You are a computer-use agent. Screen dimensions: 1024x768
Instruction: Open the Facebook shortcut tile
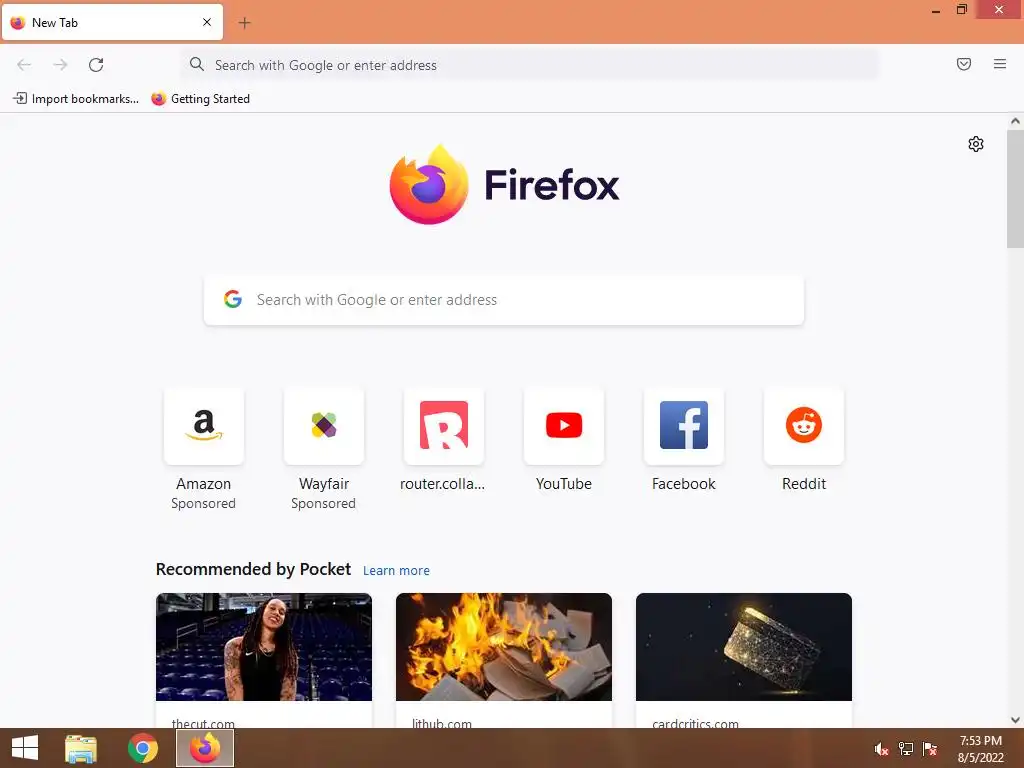coord(684,426)
